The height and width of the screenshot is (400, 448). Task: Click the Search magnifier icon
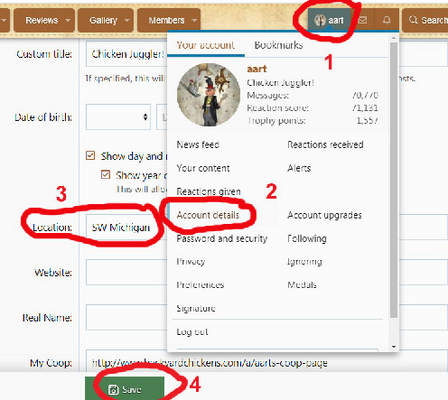pos(413,20)
